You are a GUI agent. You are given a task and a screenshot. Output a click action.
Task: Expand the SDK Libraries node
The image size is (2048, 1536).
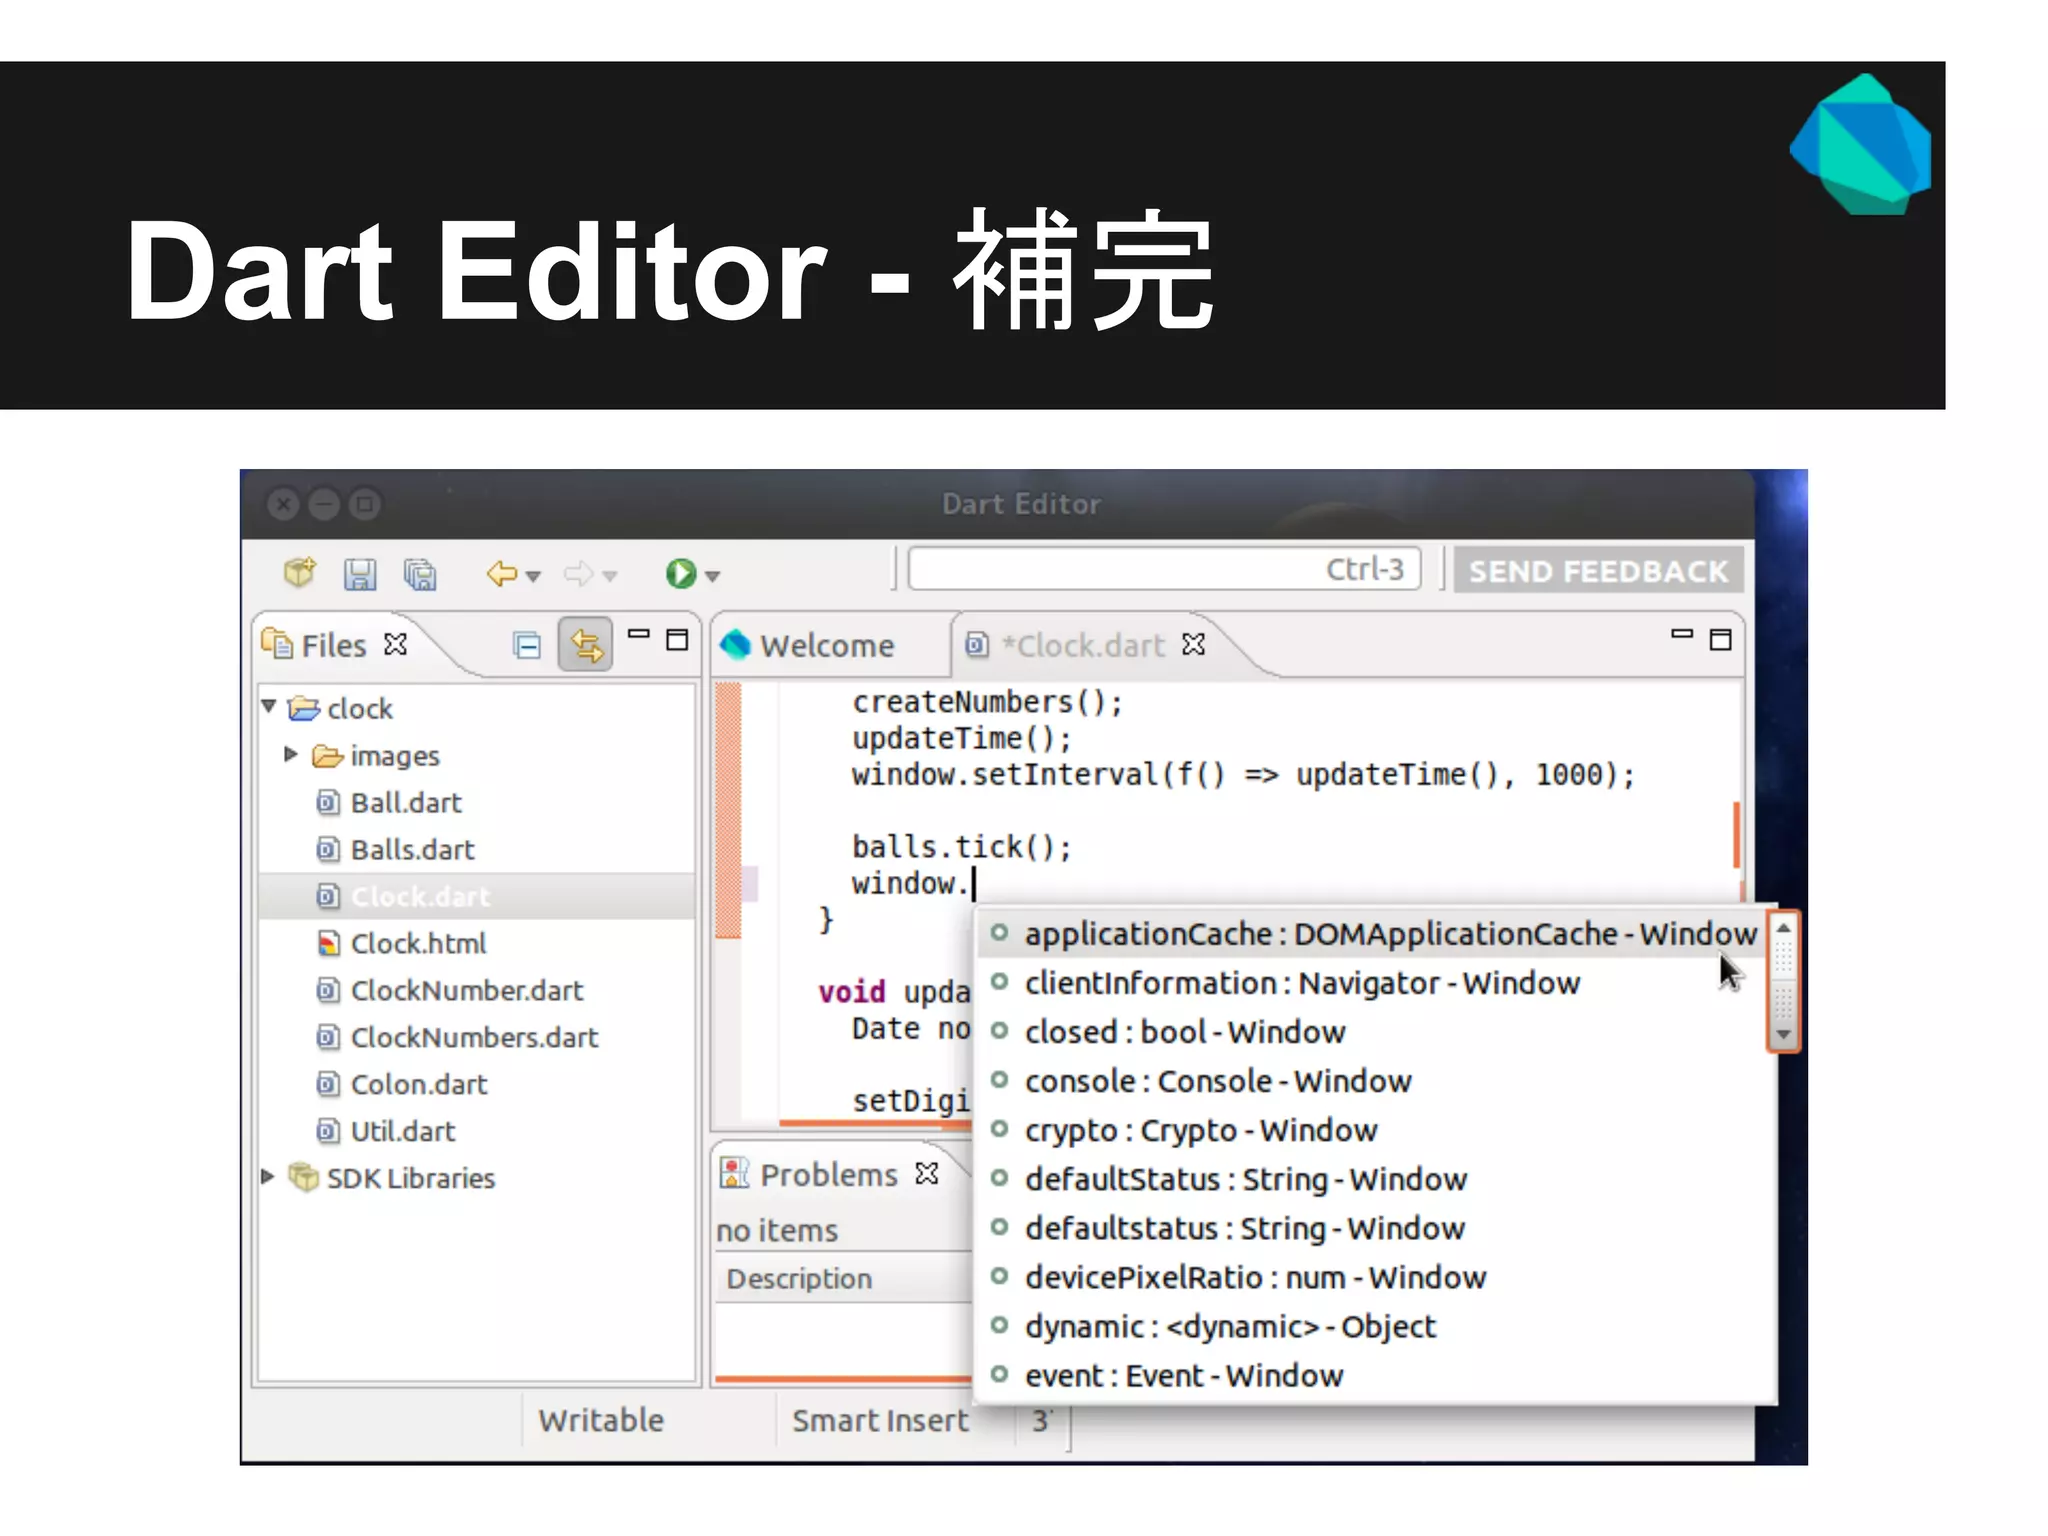pyautogui.click(x=268, y=1177)
